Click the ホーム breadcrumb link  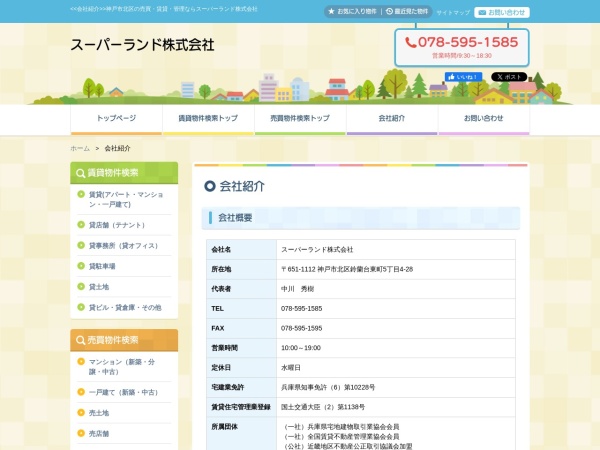coord(80,148)
